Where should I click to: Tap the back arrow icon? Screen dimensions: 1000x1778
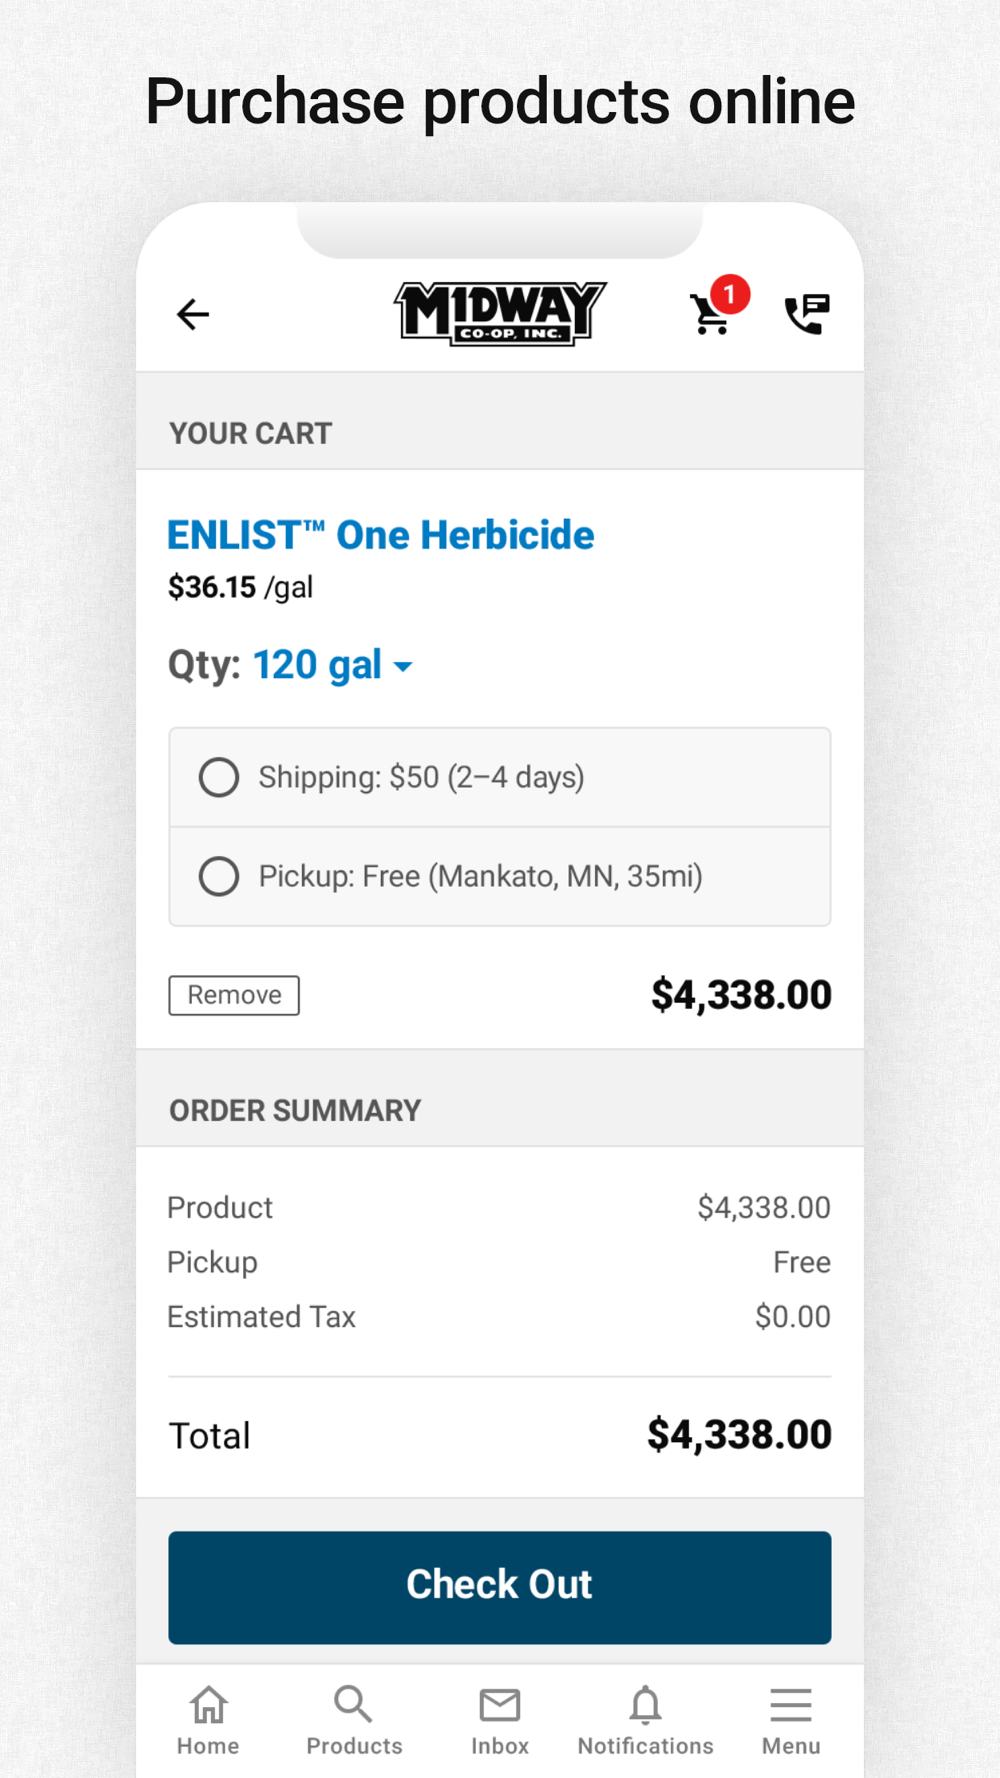193,315
